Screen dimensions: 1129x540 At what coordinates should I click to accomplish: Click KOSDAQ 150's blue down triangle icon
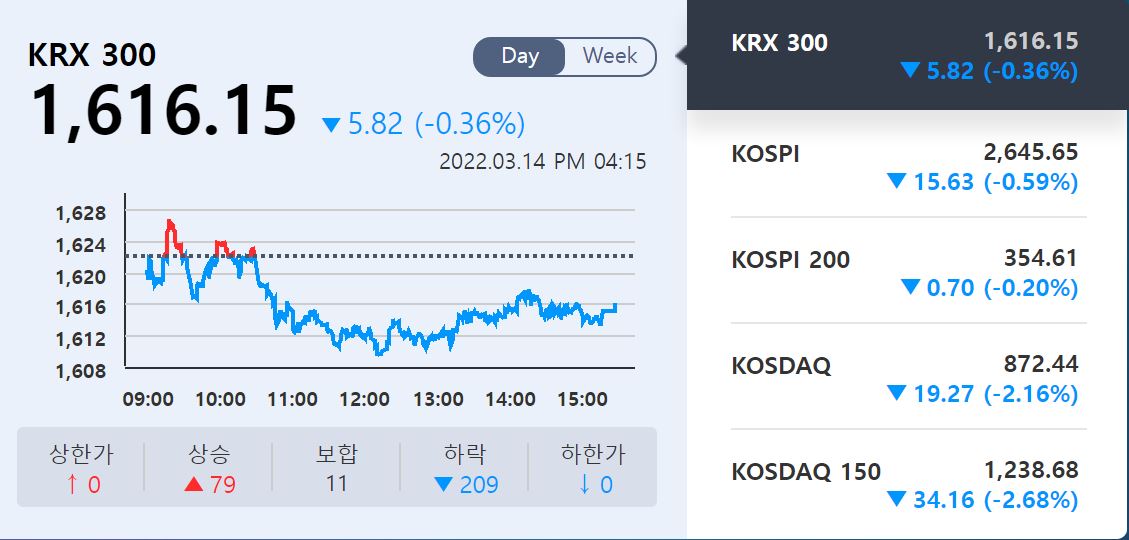[896, 500]
